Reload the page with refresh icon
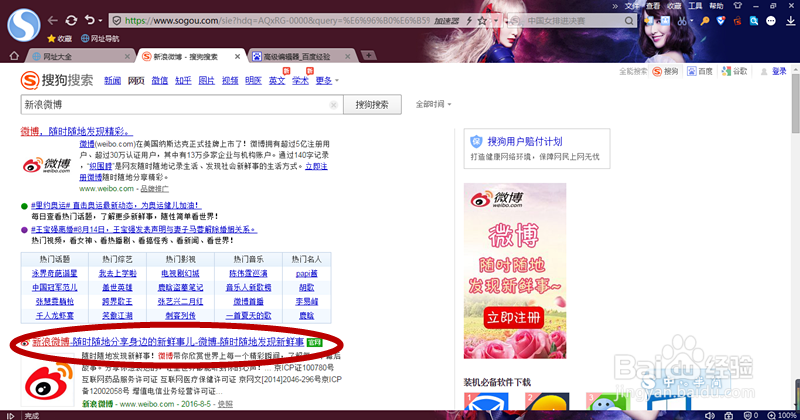800x420 pixels. pos(71,20)
